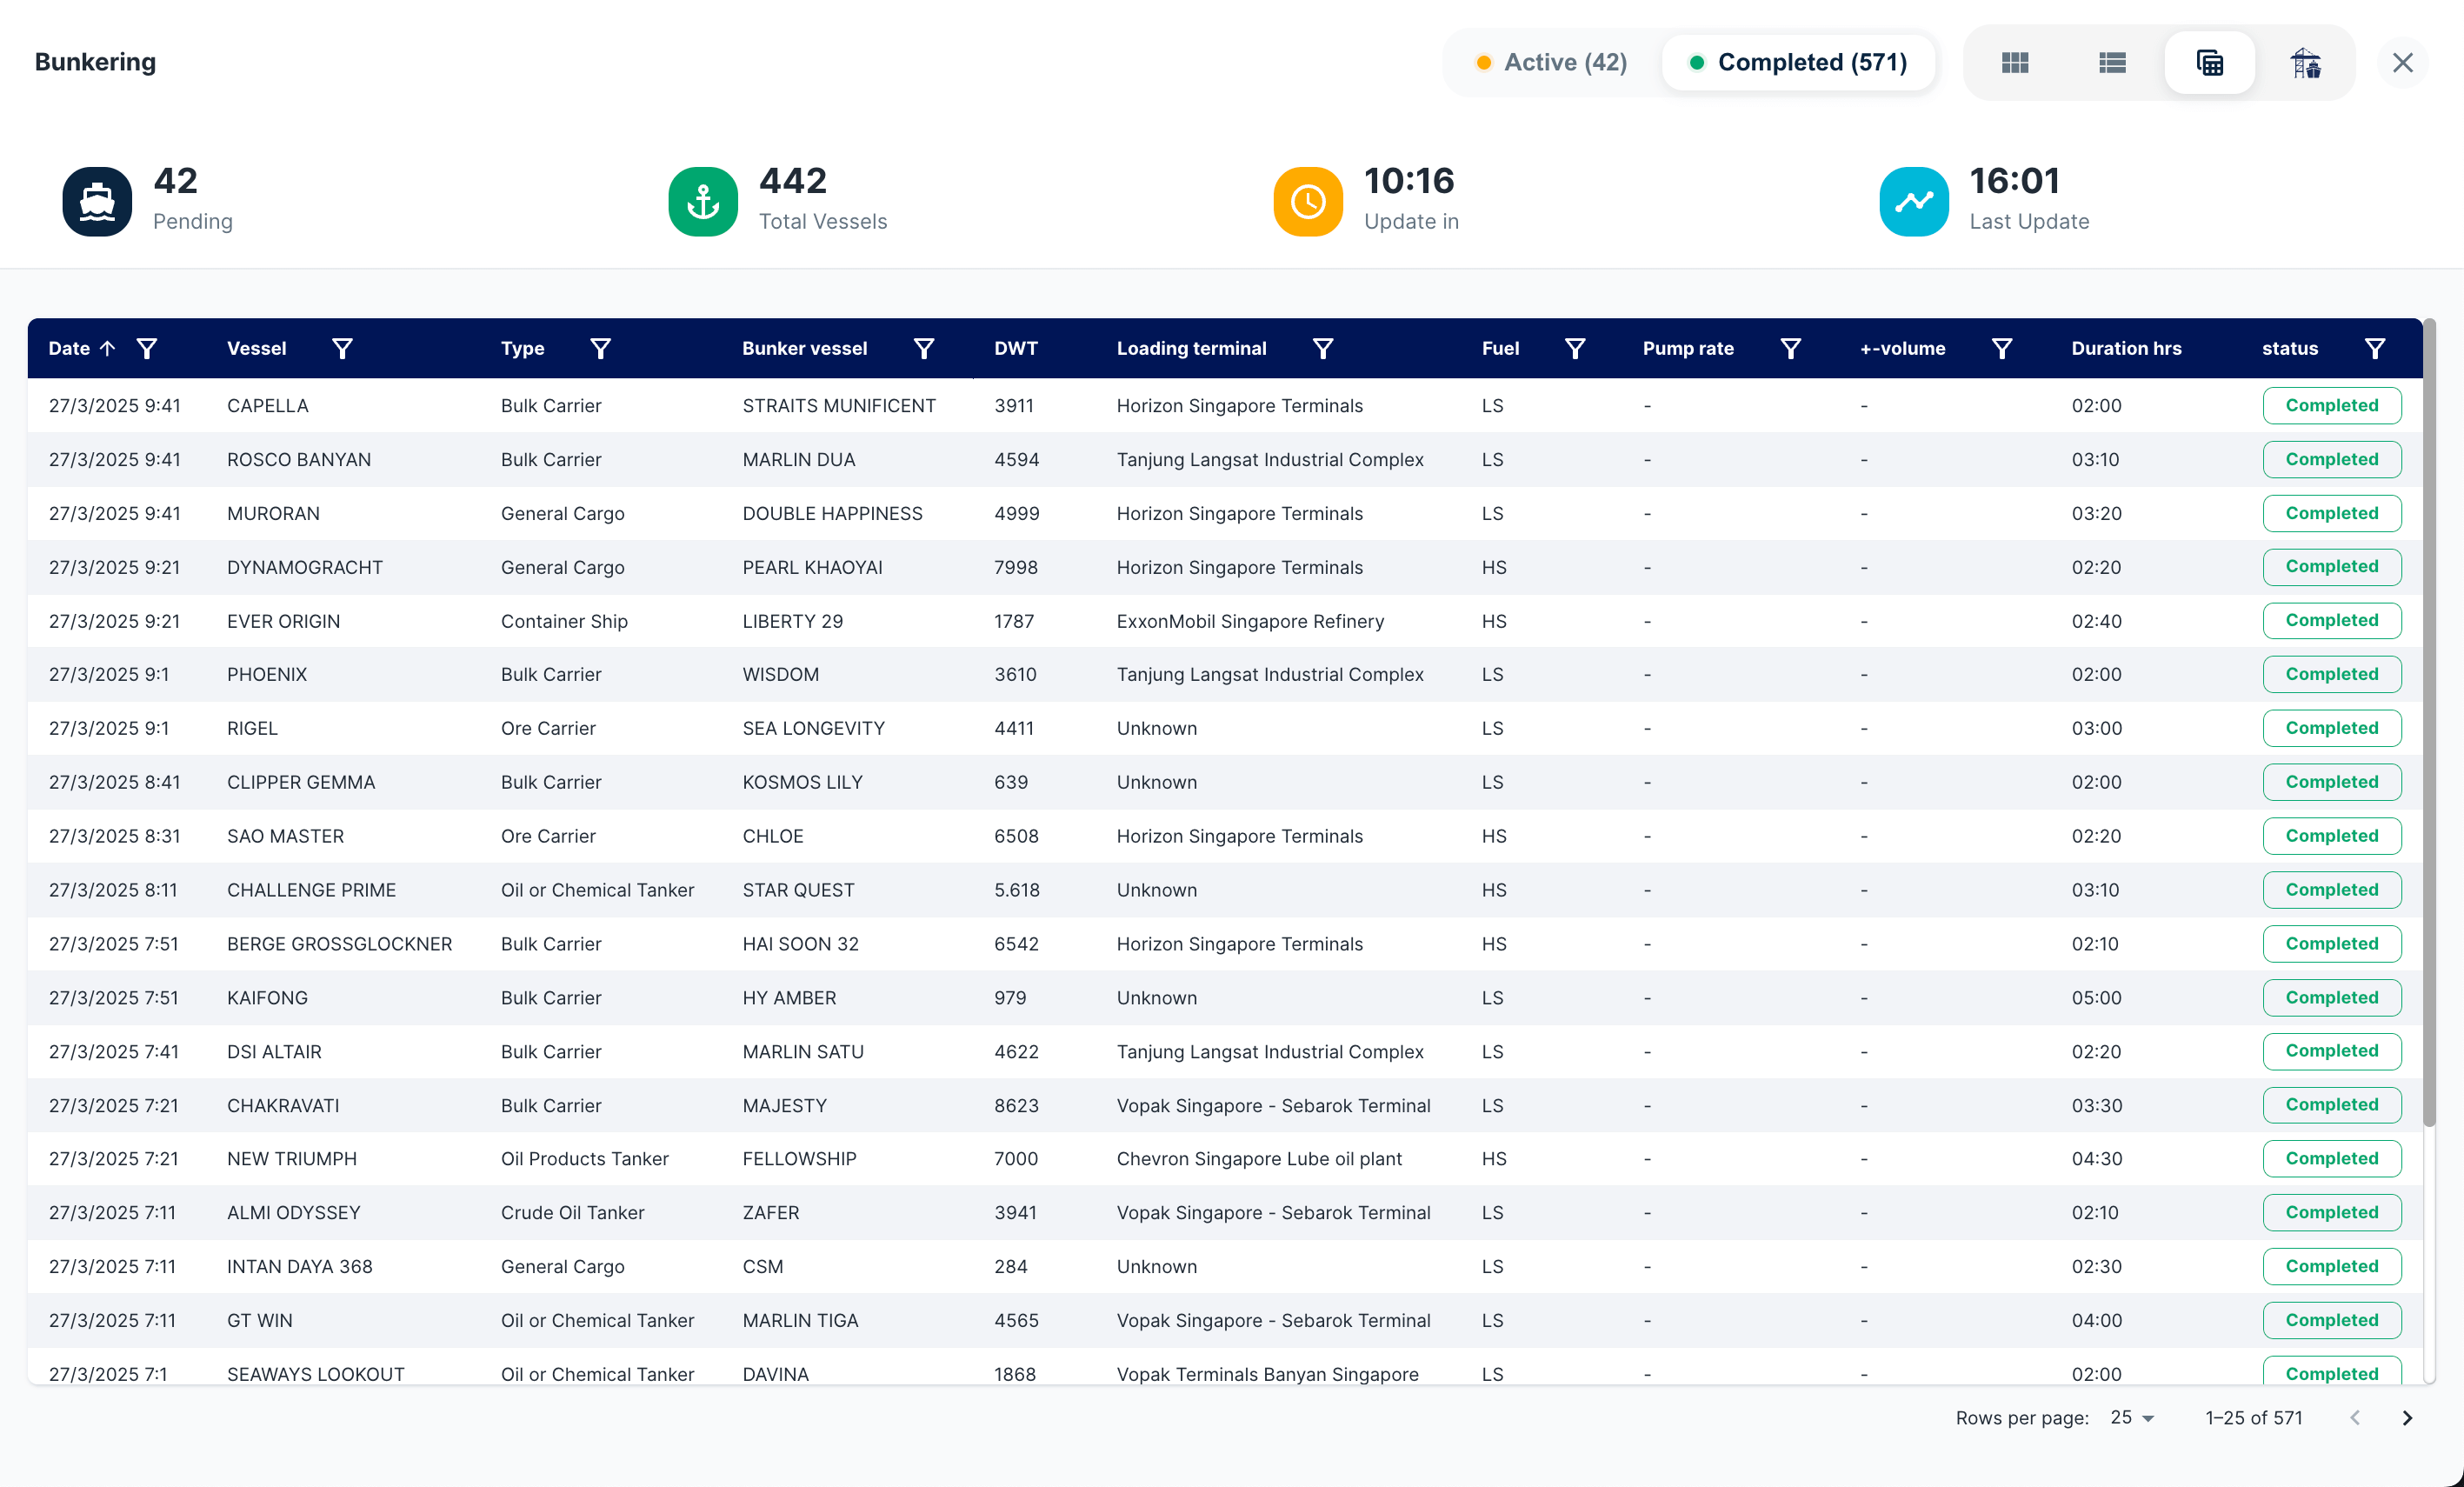2464x1487 pixels.
Task: Expand Rows per page dropdown
Action: click(2133, 1418)
